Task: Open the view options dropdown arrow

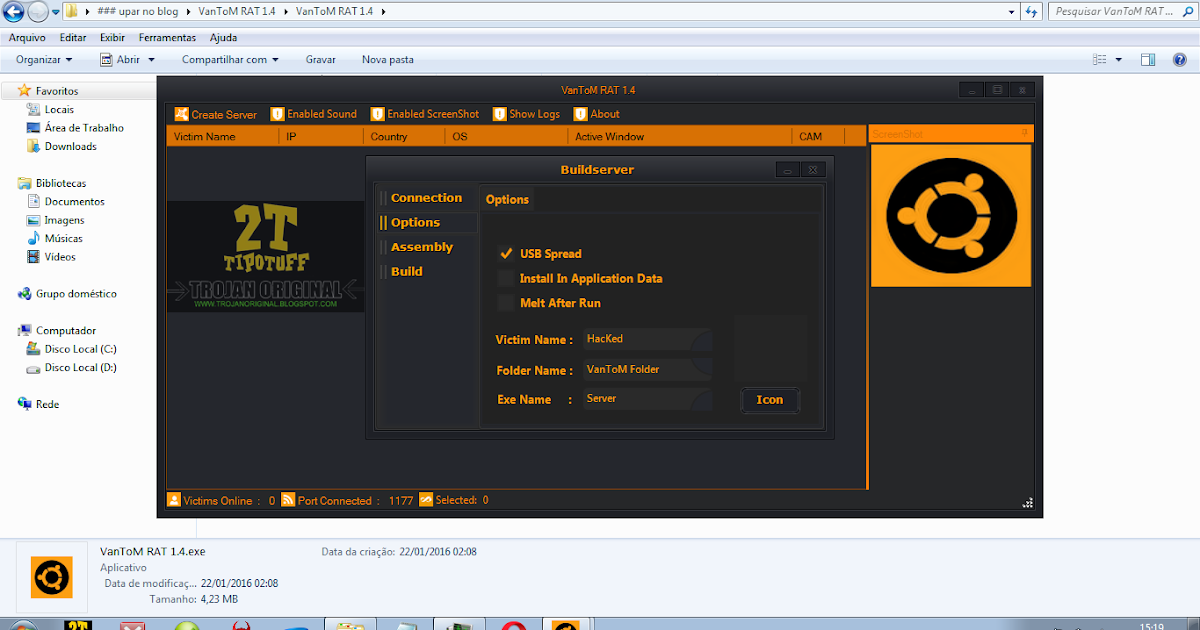Action: pos(1119,60)
